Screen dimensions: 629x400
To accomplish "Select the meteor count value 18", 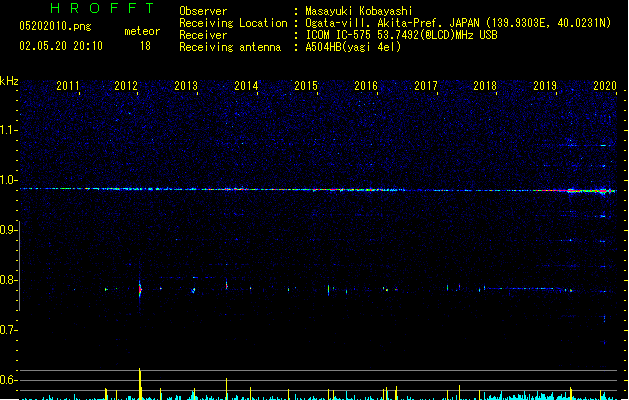I will coord(145,46).
